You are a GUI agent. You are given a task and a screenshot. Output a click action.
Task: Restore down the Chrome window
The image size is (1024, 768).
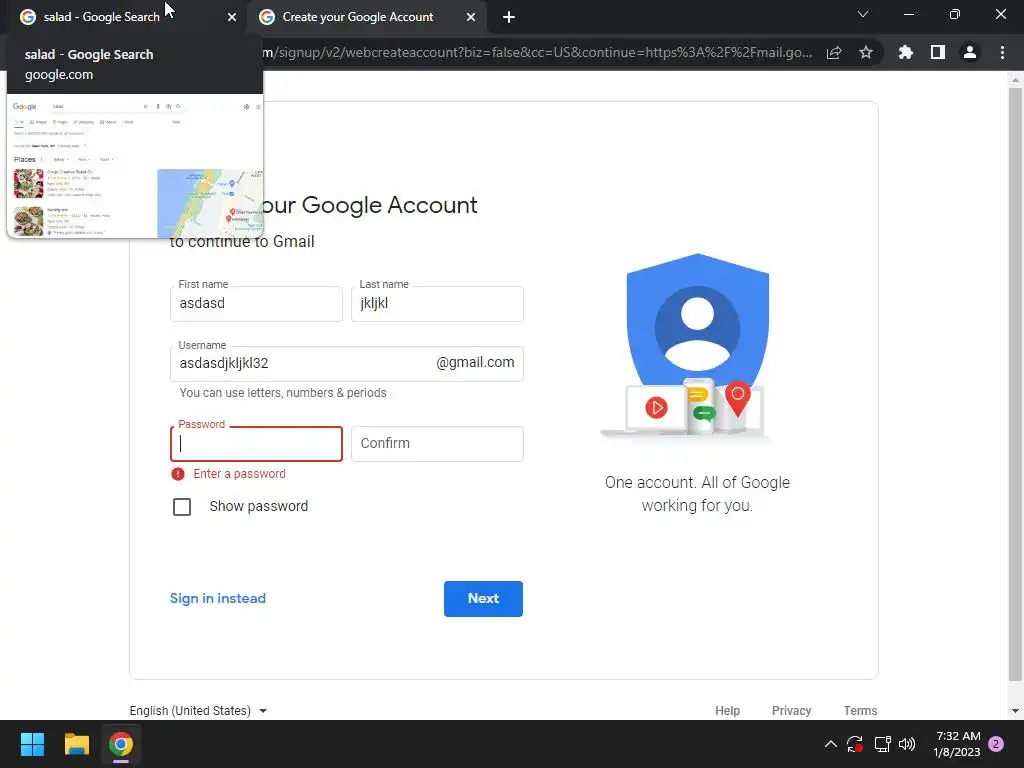click(955, 14)
